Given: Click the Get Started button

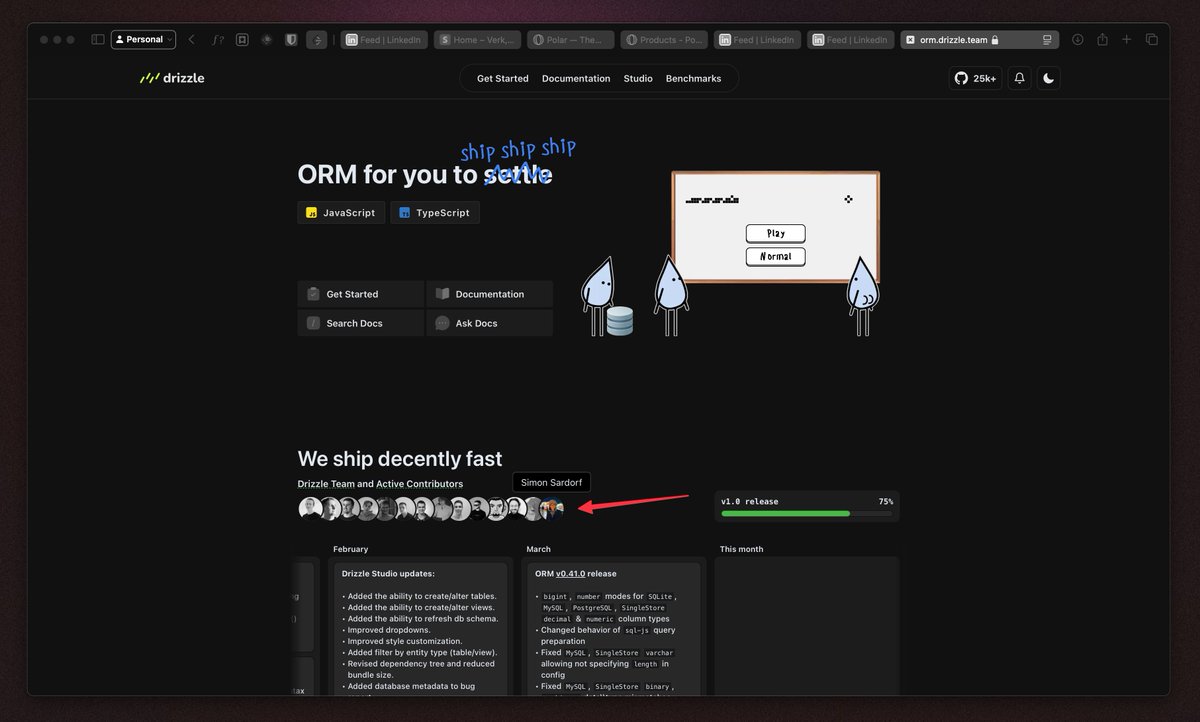Looking at the screenshot, I should click(360, 294).
